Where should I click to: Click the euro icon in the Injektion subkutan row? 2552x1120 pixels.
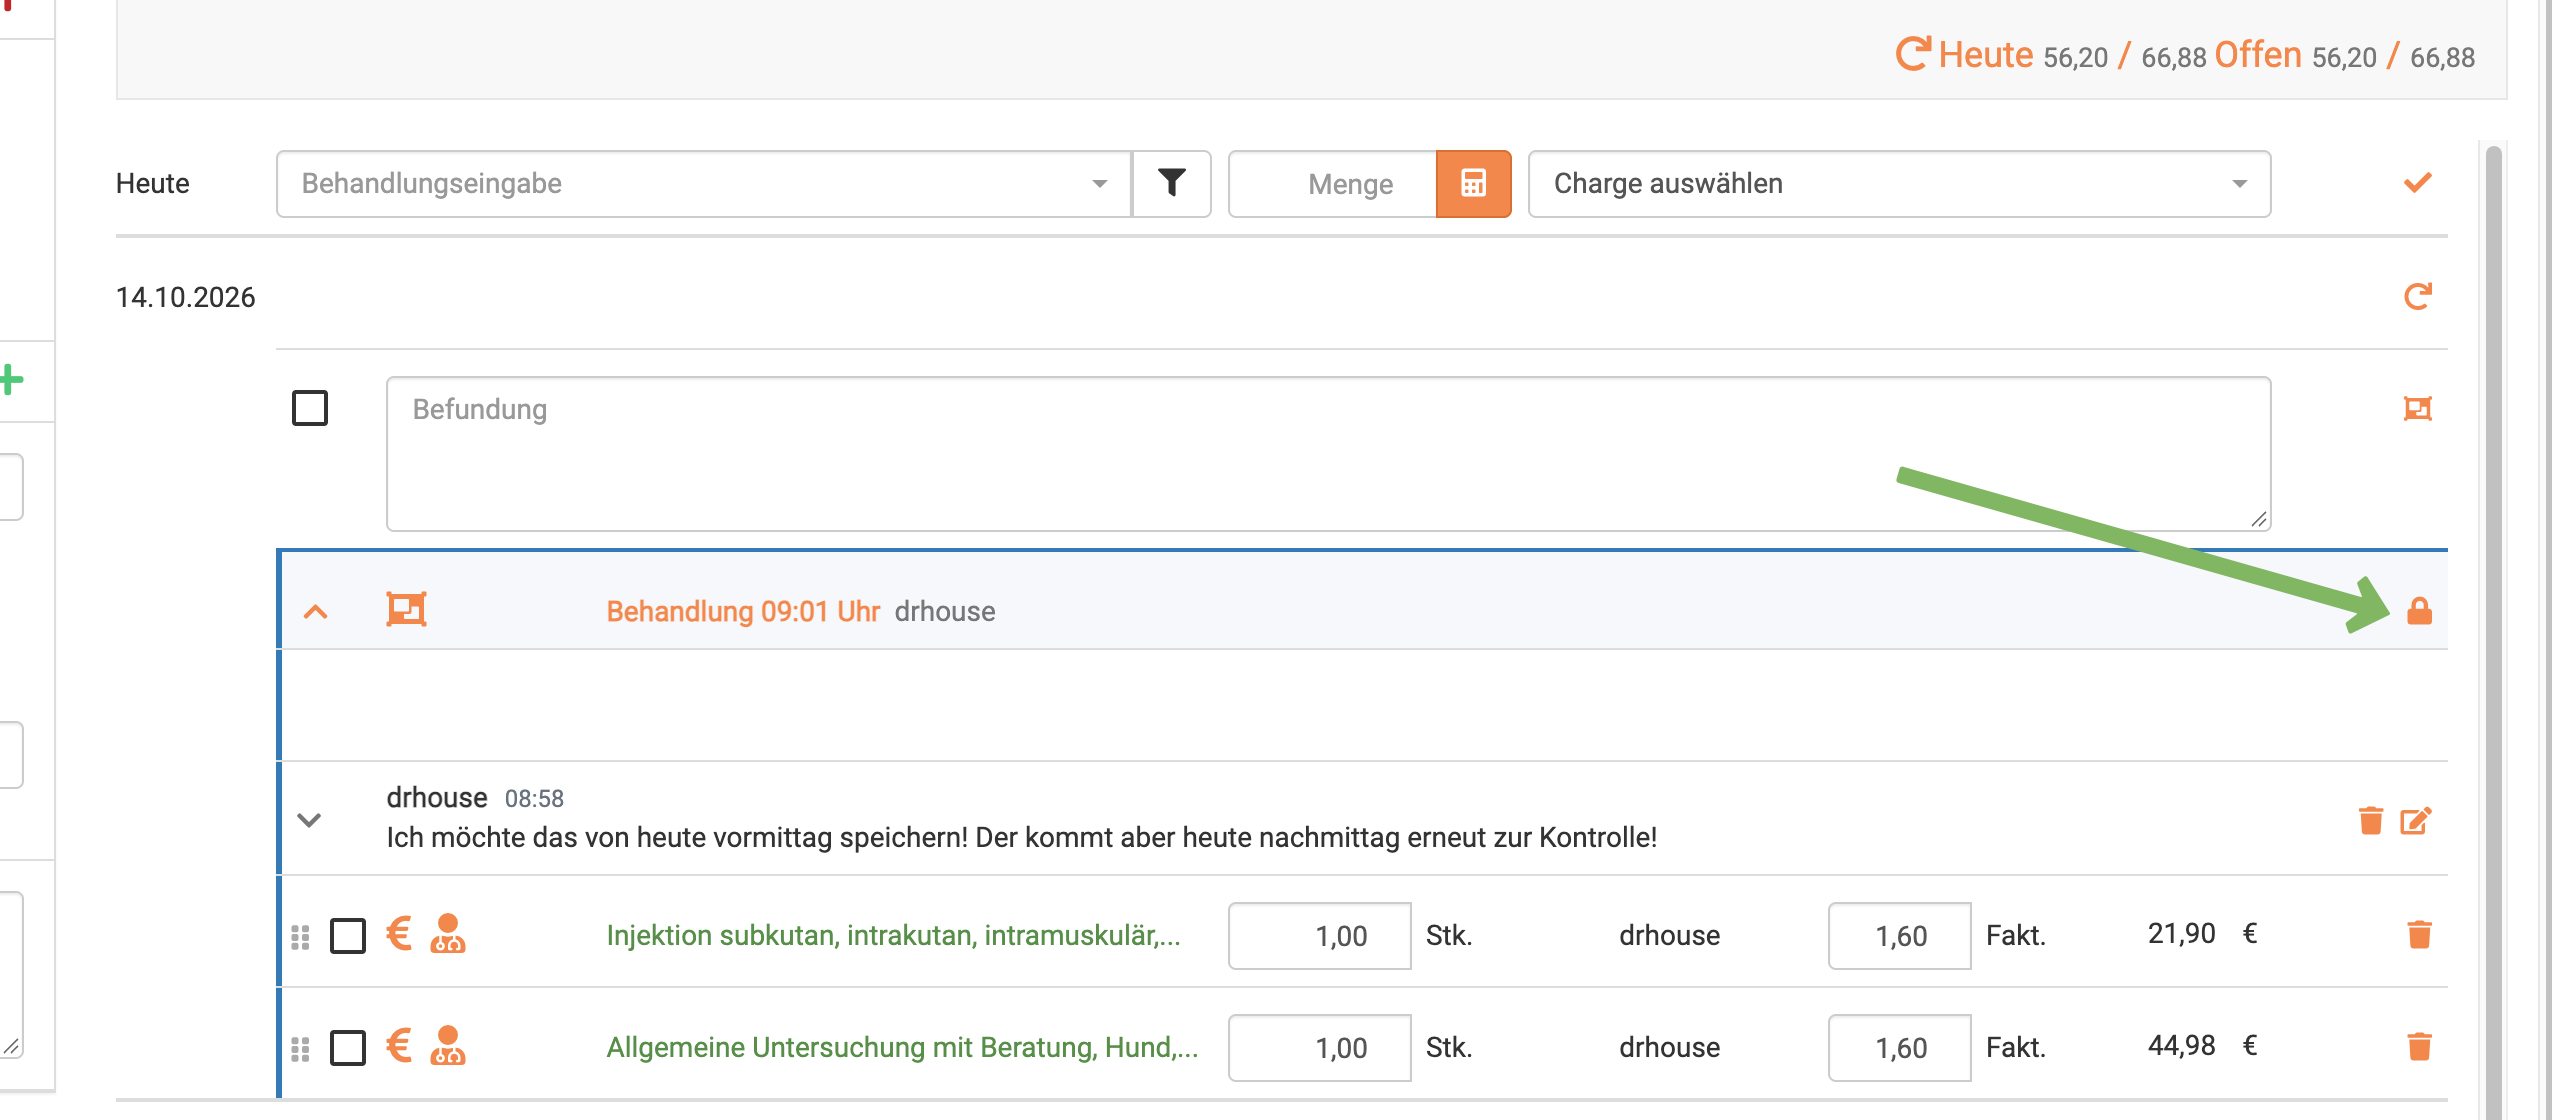399,934
